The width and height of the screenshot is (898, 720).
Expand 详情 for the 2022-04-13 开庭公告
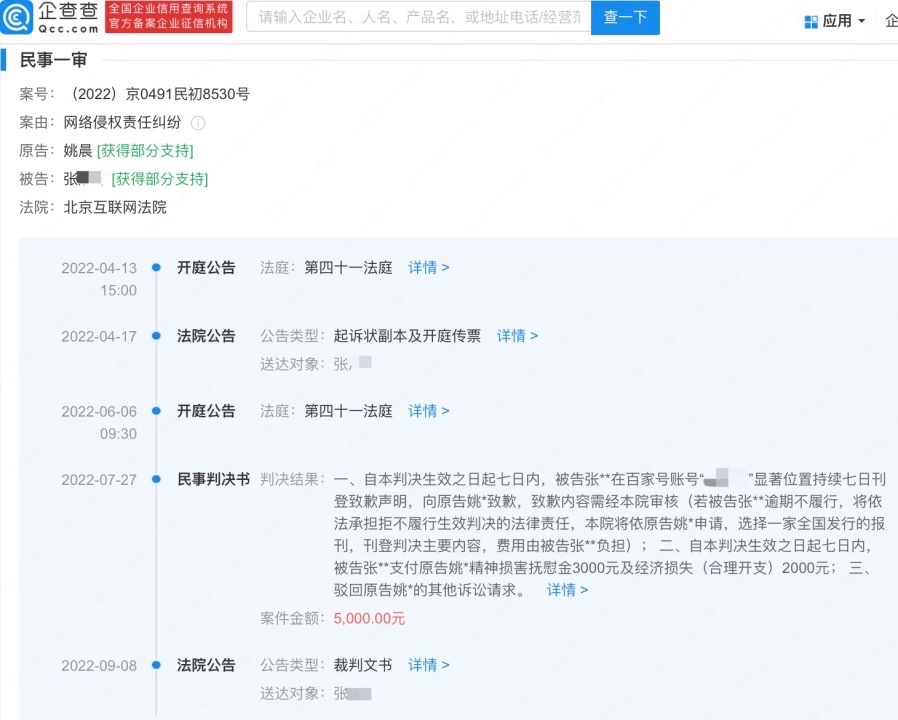[428, 268]
